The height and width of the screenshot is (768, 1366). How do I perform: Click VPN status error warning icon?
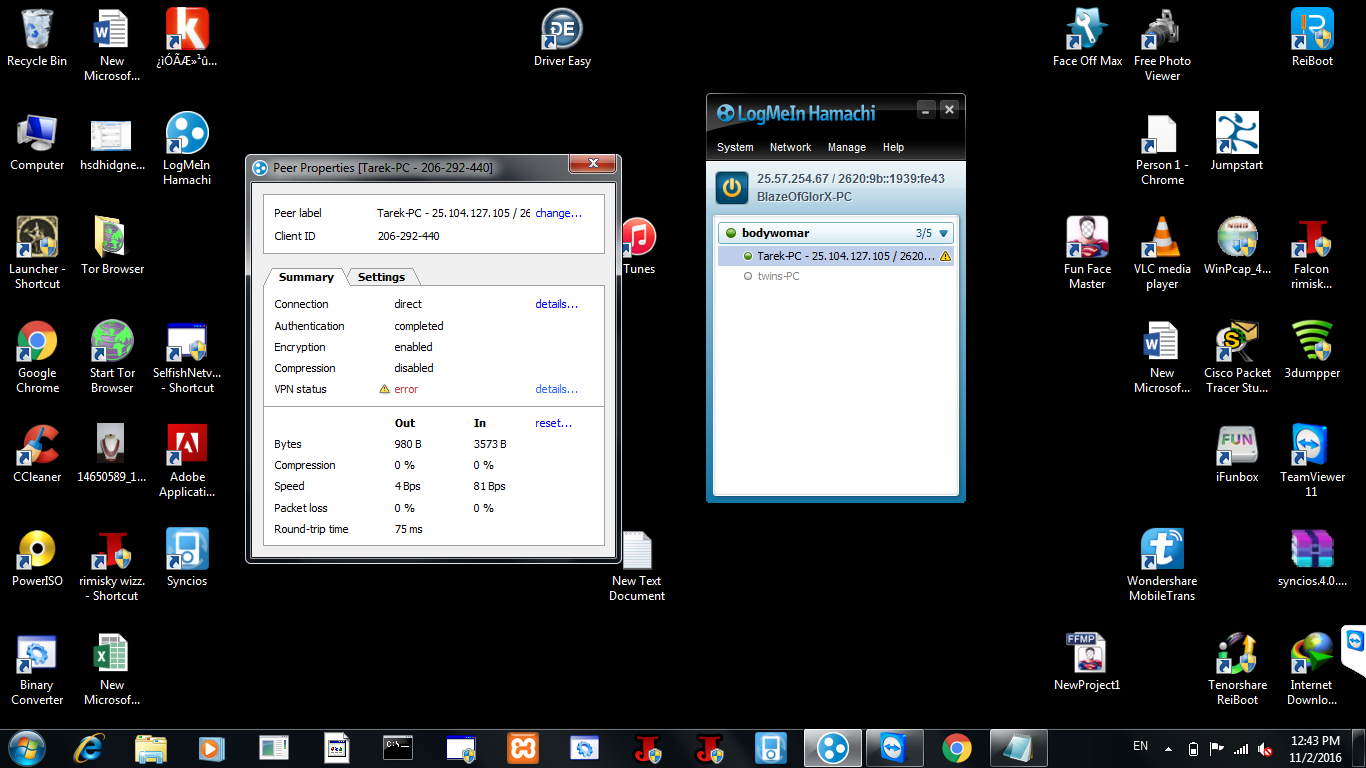384,389
